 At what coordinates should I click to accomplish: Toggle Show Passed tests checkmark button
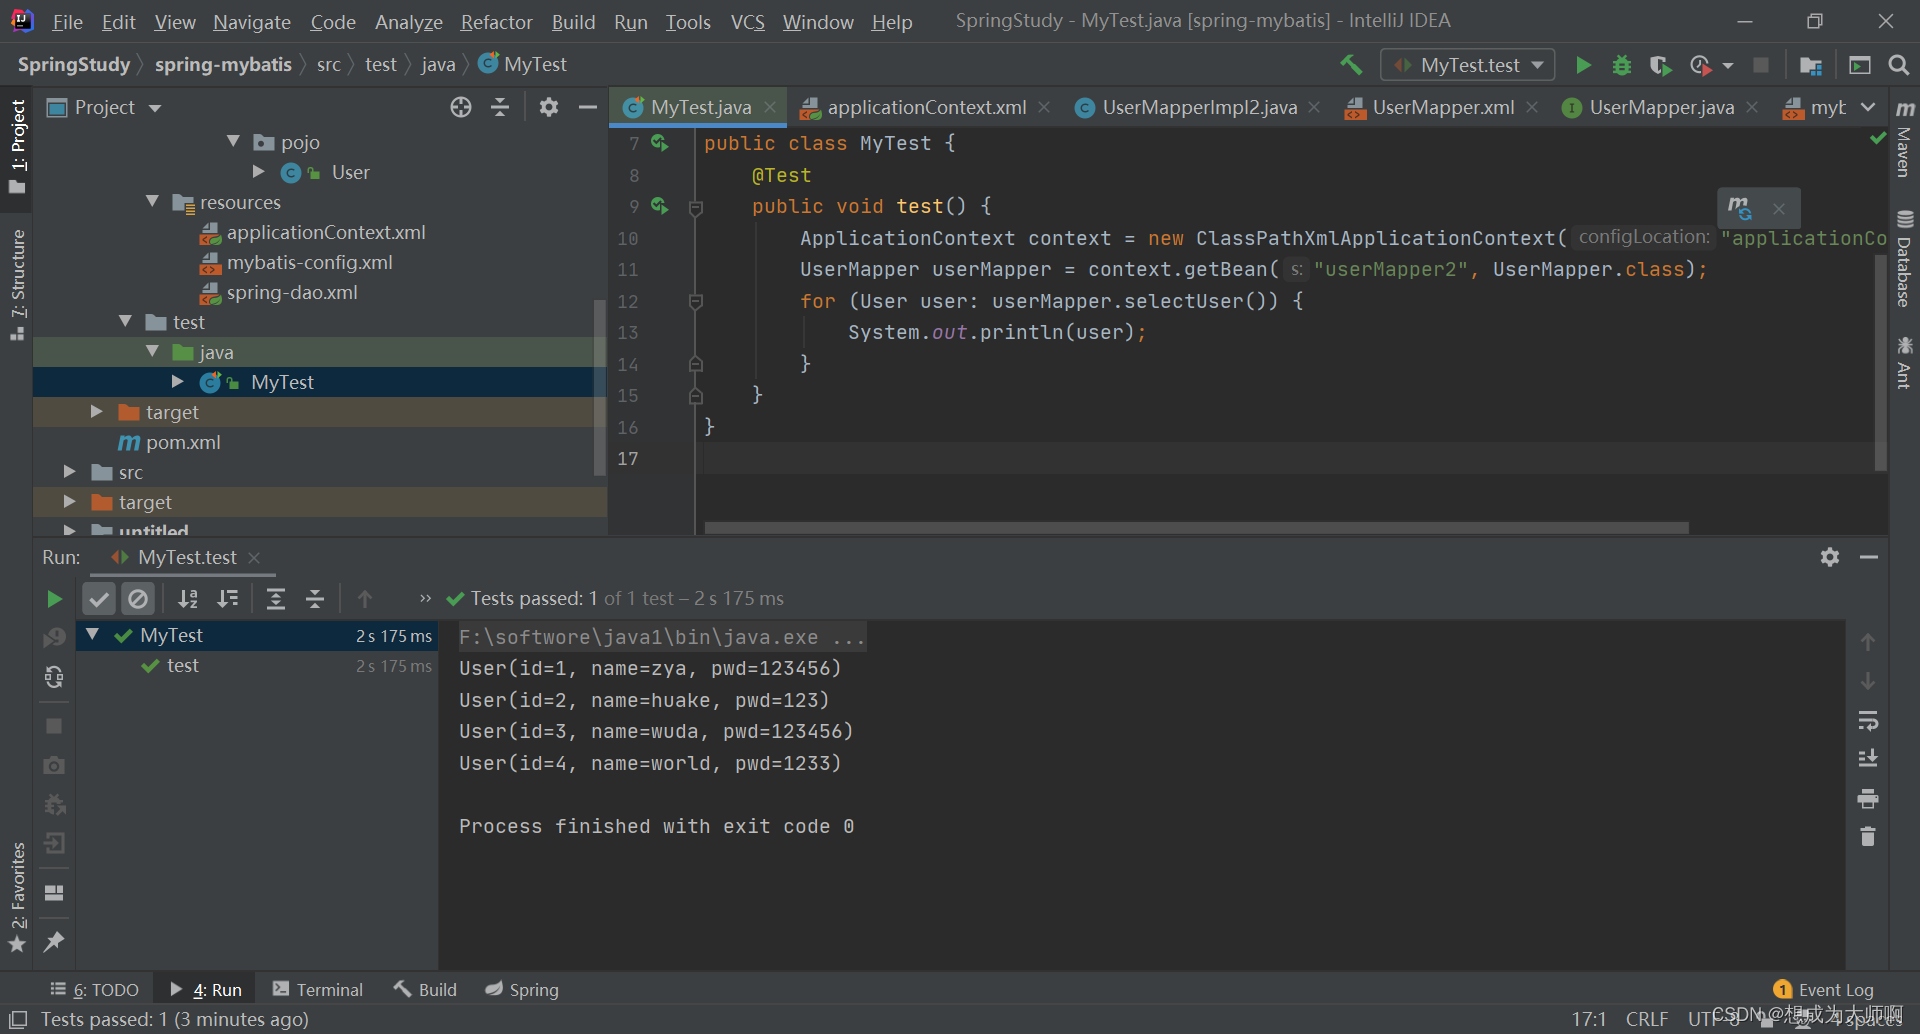tap(99, 599)
